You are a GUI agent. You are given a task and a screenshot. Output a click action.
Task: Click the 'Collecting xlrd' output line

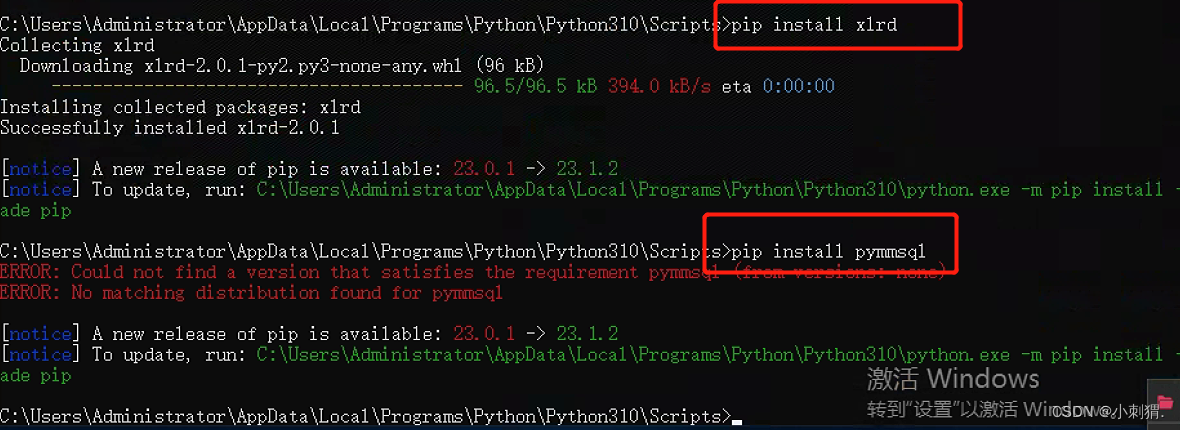click(77, 45)
